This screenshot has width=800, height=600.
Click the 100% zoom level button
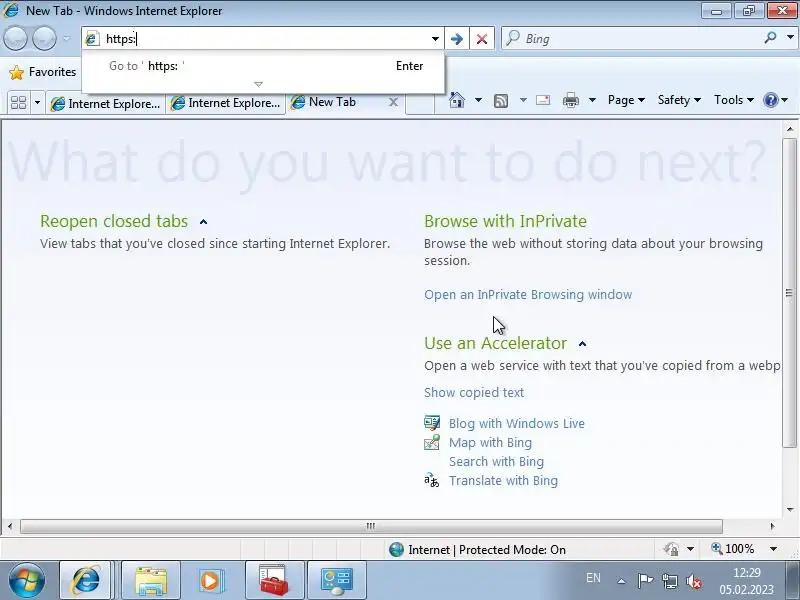coord(733,549)
